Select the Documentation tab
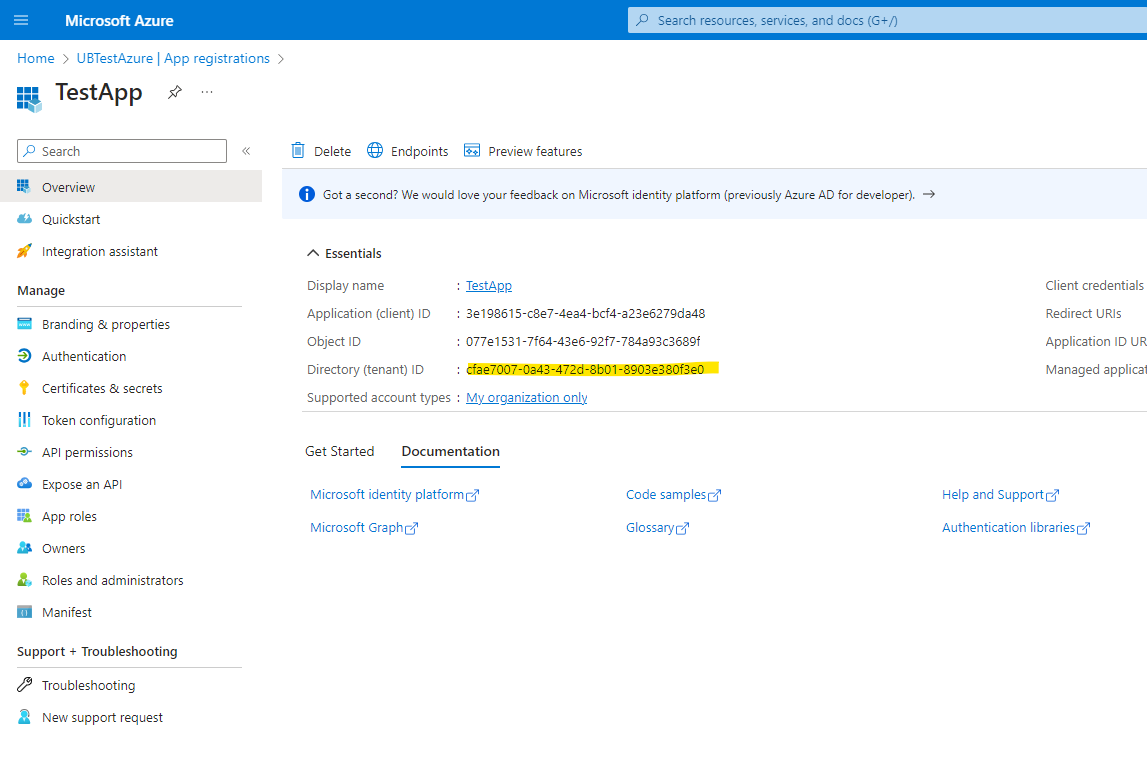The image size is (1147, 779). (451, 451)
